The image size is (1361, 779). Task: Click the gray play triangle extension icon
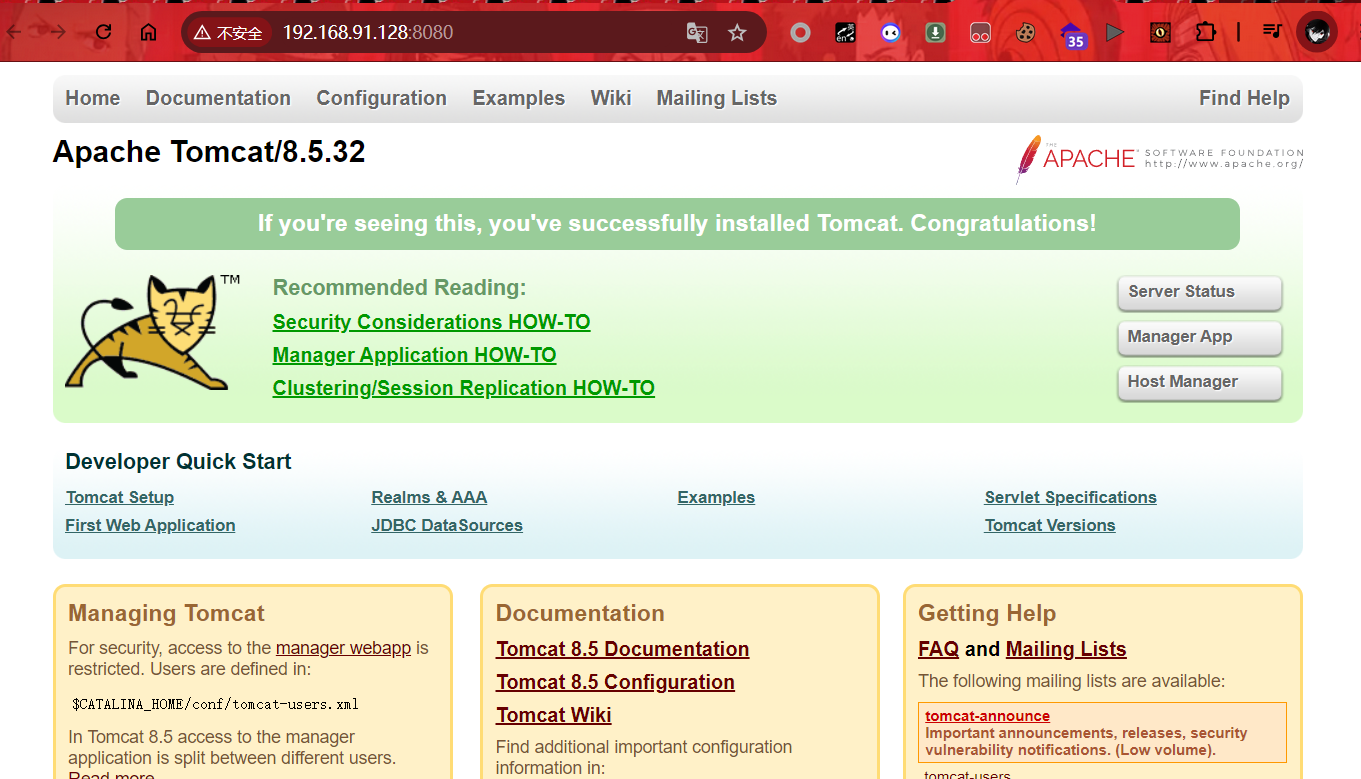pyautogui.click(x=1115, y=33)
